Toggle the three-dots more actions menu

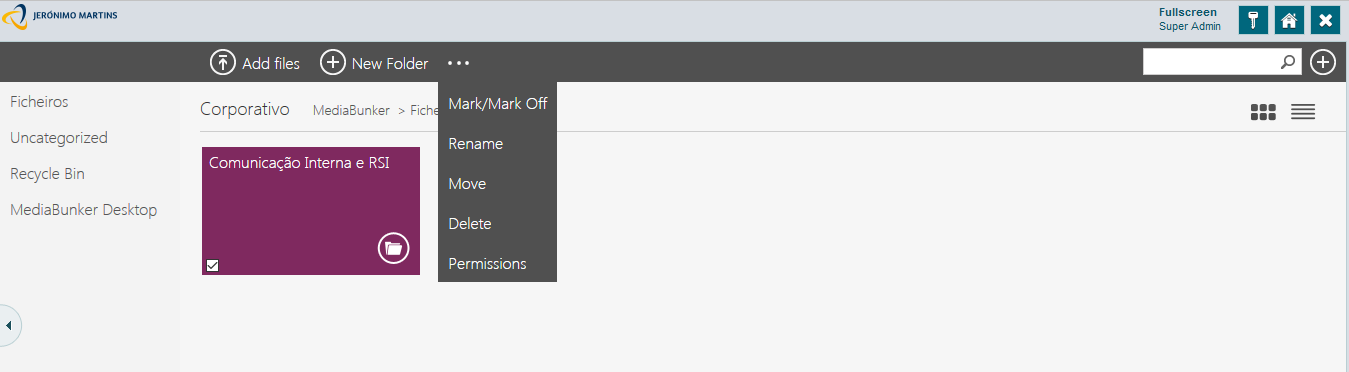pos(458,63)
